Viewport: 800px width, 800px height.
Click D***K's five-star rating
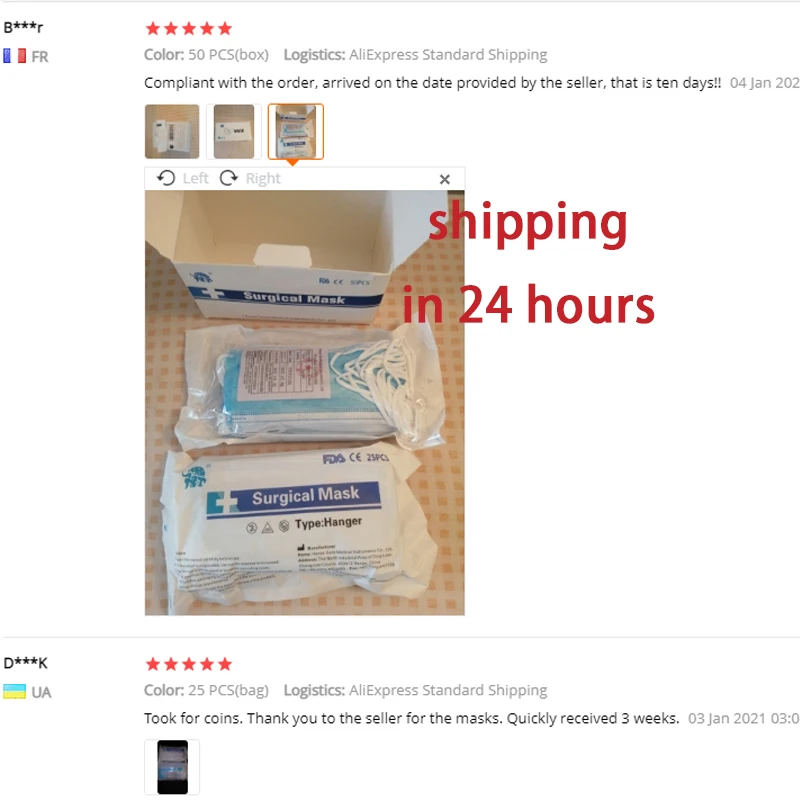(189, 664)
